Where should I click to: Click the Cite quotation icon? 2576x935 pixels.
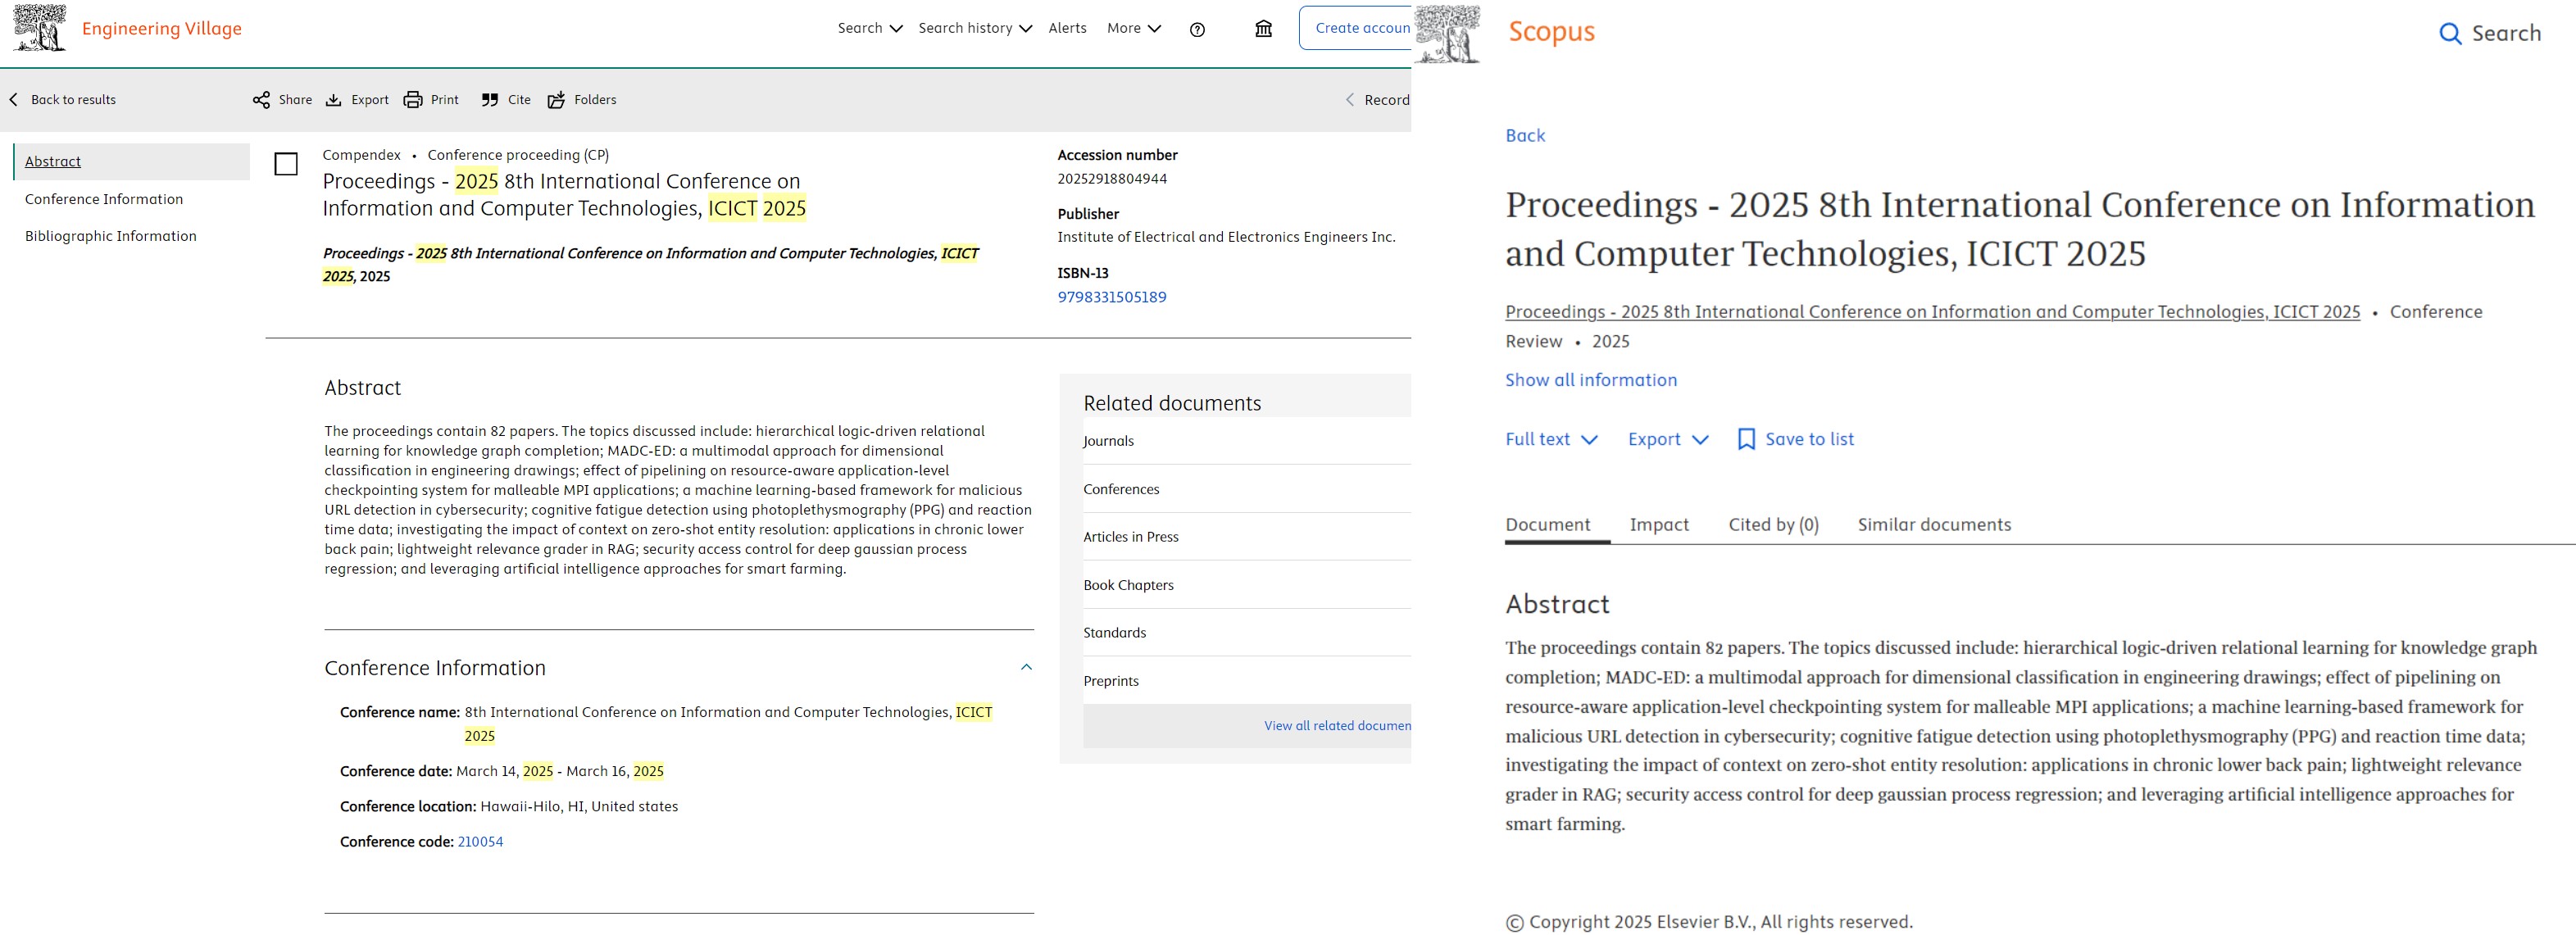click(x=490, y=100)
